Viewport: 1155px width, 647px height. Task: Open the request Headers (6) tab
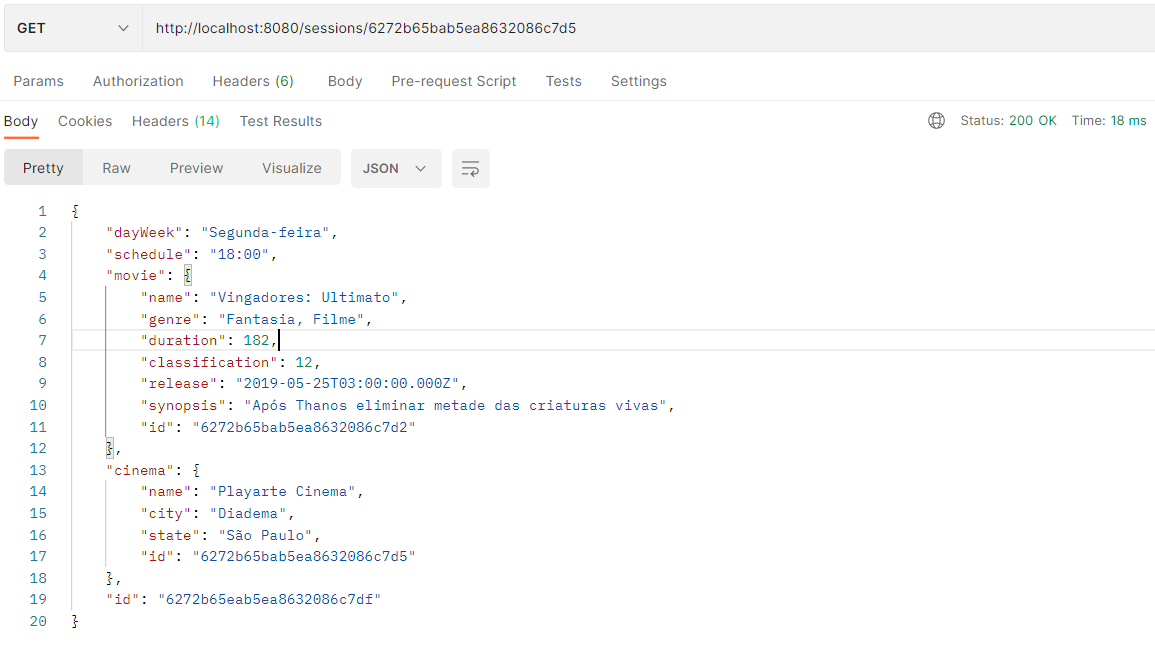click(253, 81)
